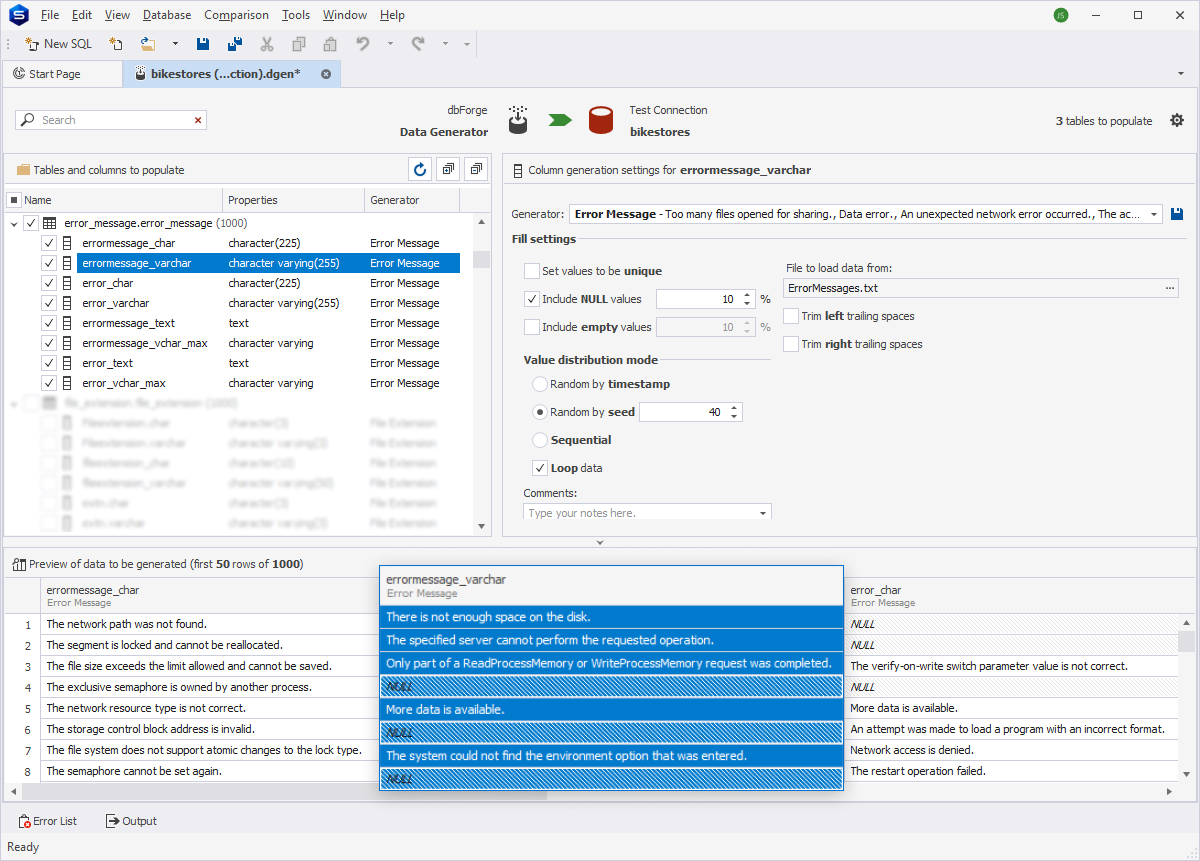Click the Properties column header
This screenshot has width=1200, height=861.
click(x=293, y=200)
